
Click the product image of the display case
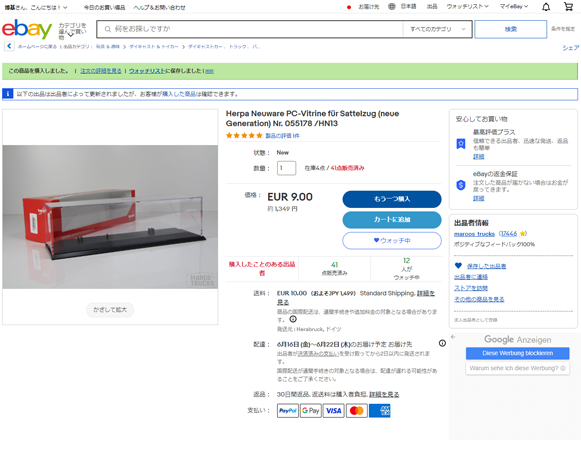110,217
